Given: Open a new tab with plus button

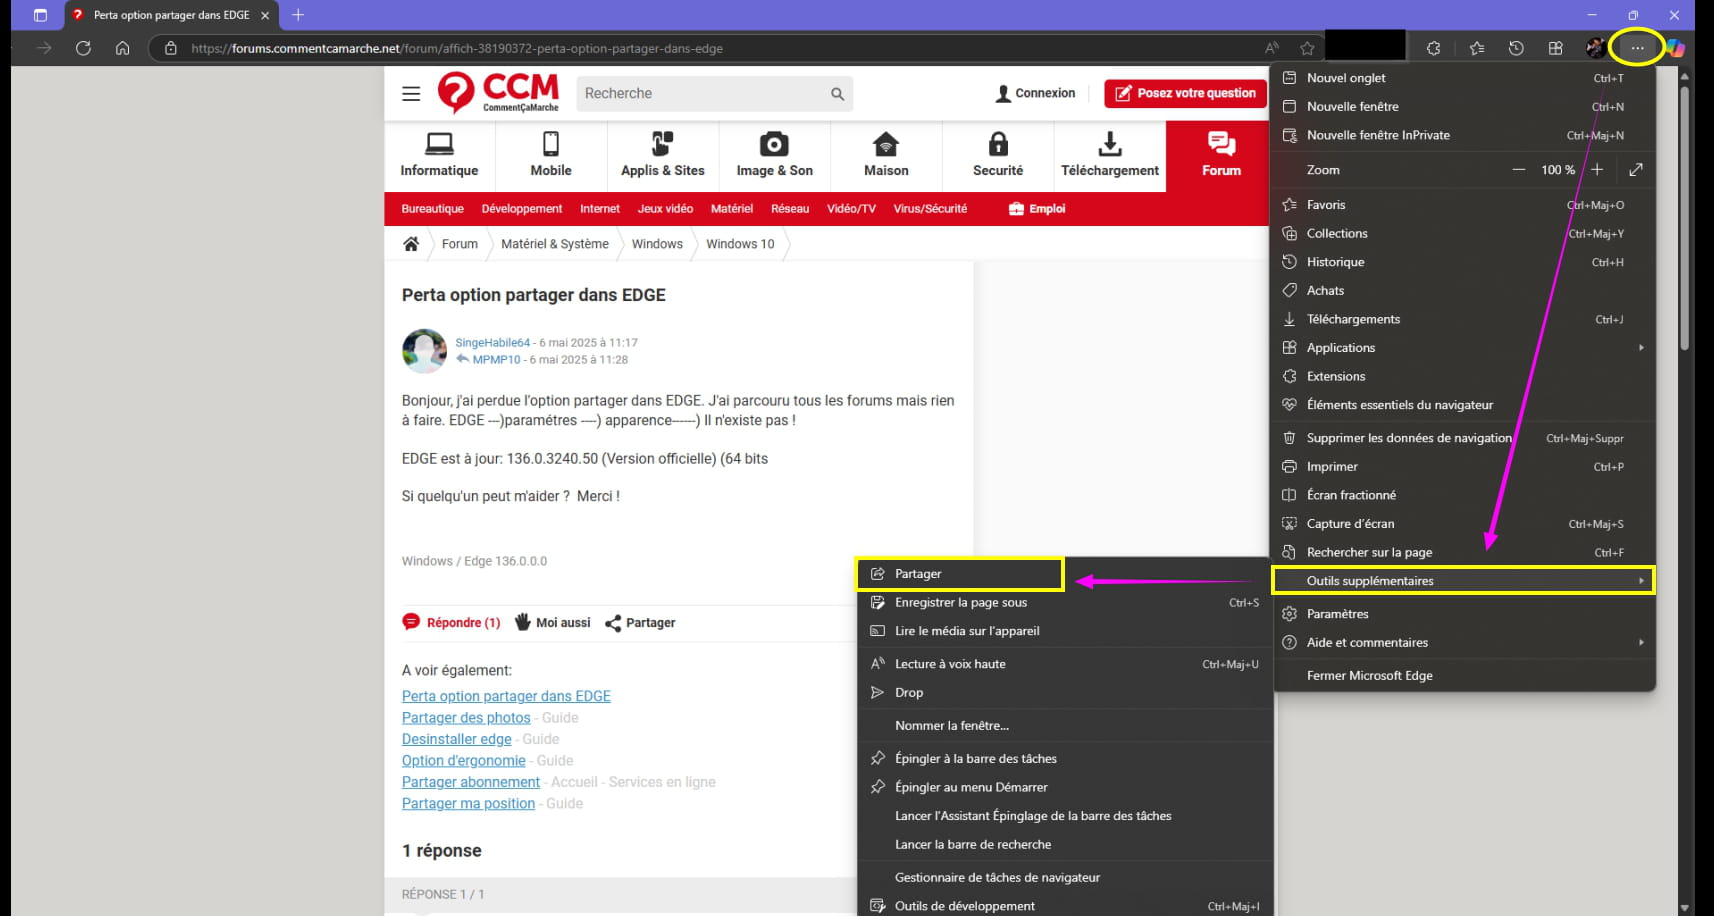Looking at the screenshot, I should click(x=298, y=15).
